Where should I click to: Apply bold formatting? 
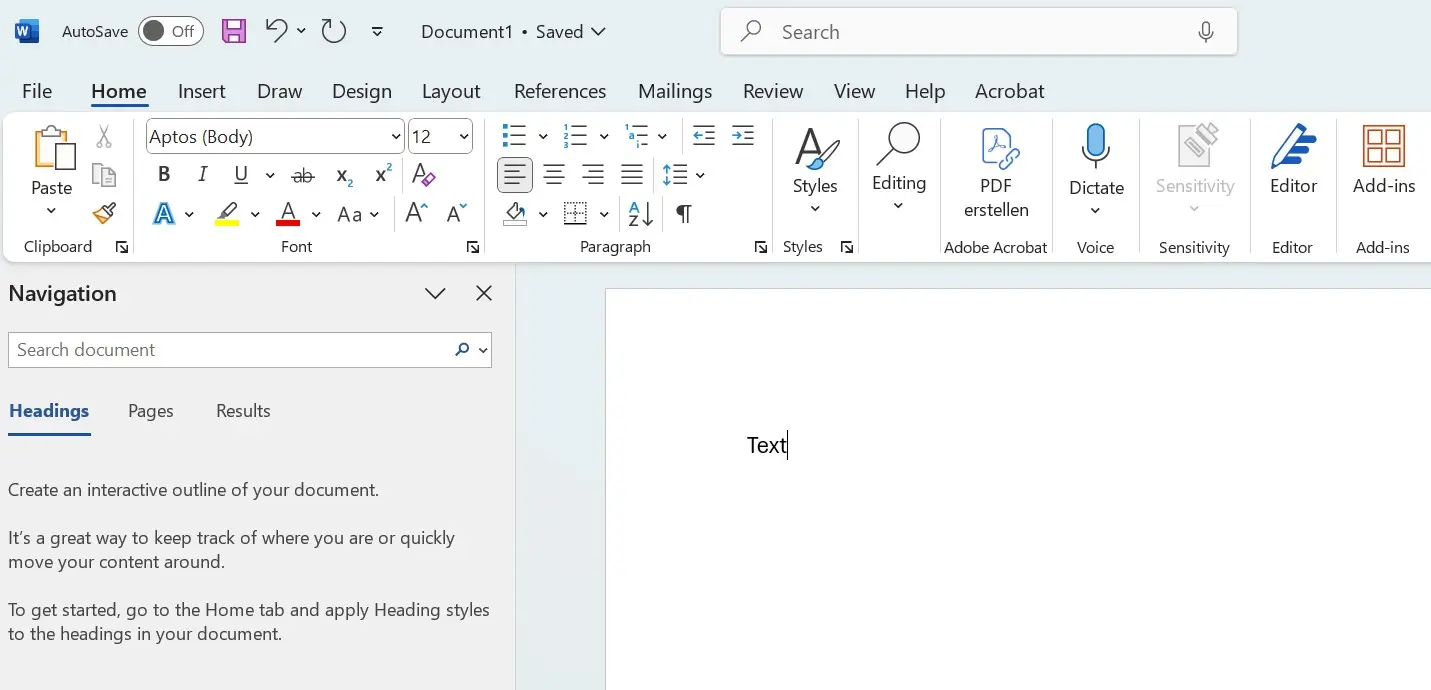click(x=163, y=174)
